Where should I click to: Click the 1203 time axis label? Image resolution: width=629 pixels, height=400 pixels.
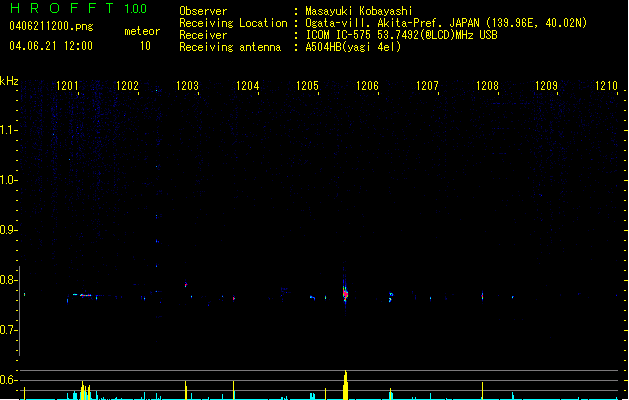(187, 85)
